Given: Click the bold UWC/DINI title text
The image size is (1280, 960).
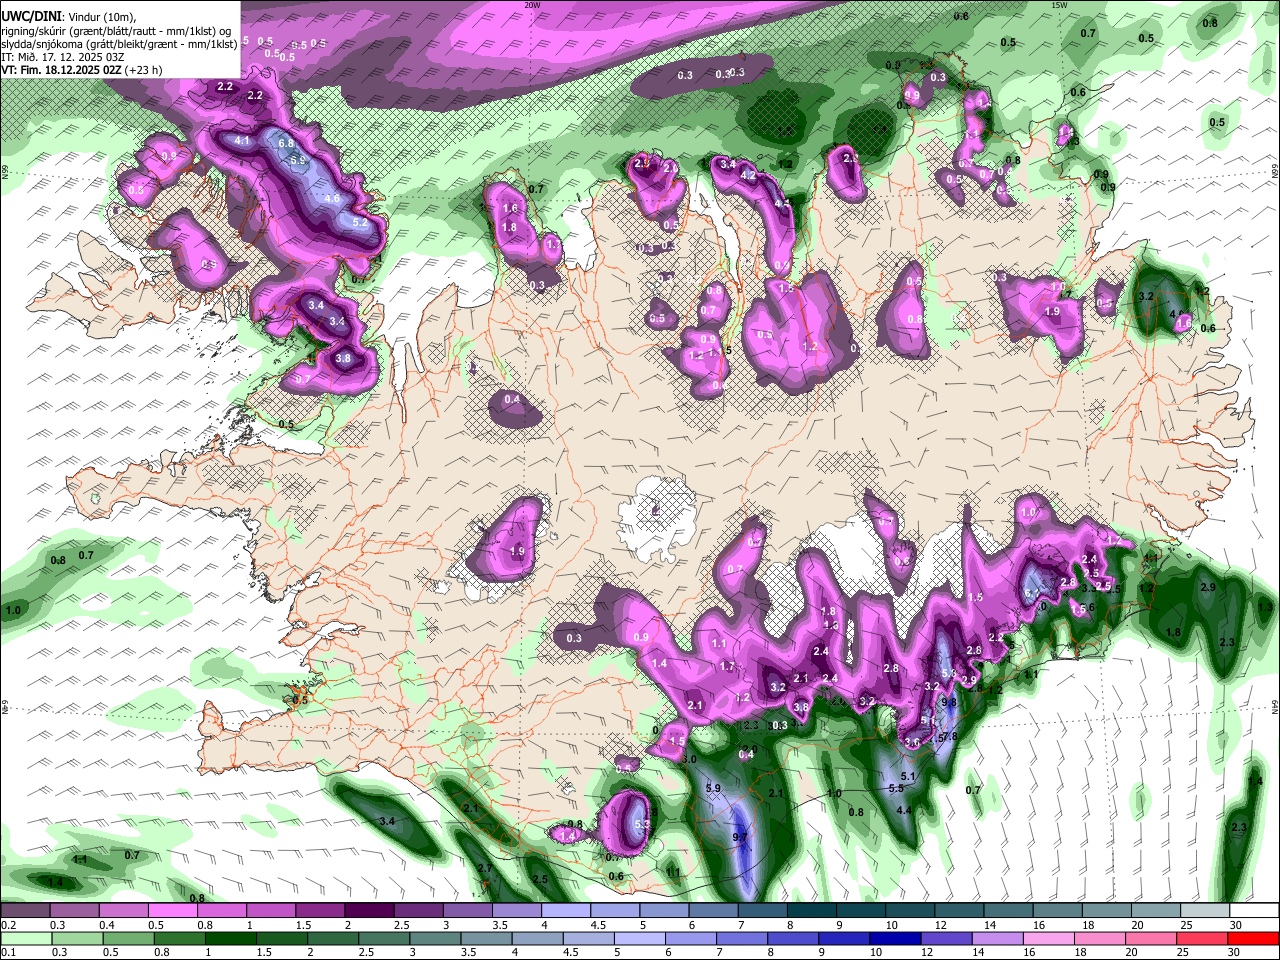Looking at the screenshot, I should click(31, 17).
